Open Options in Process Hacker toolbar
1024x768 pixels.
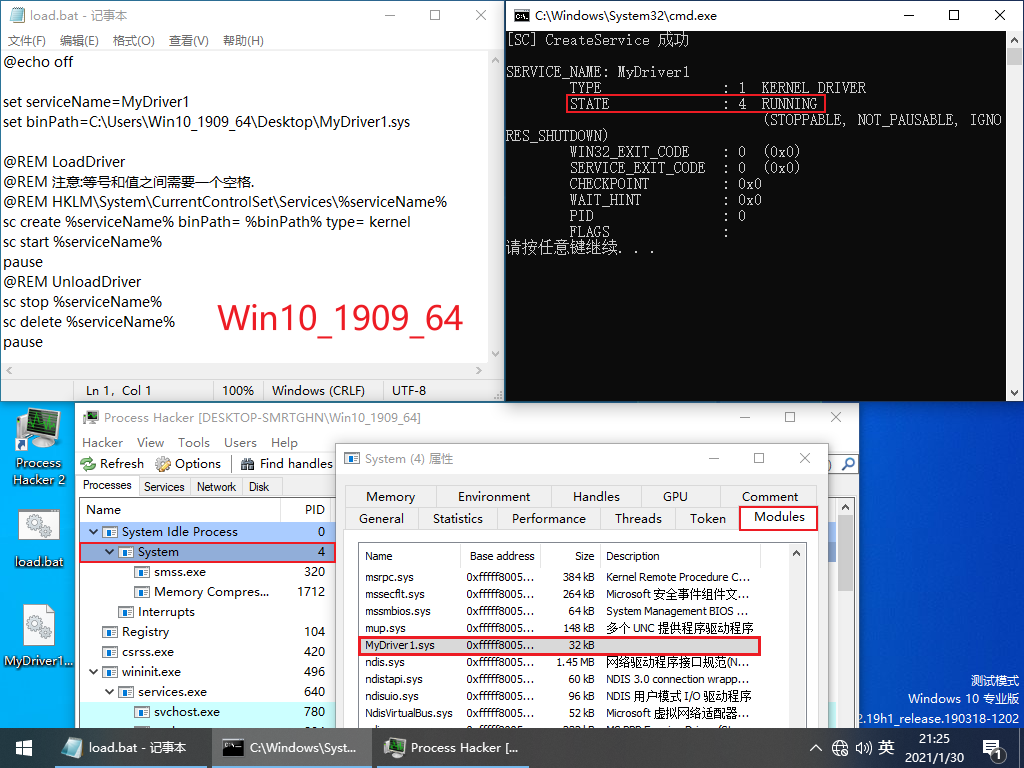click(x=188, y=464)
